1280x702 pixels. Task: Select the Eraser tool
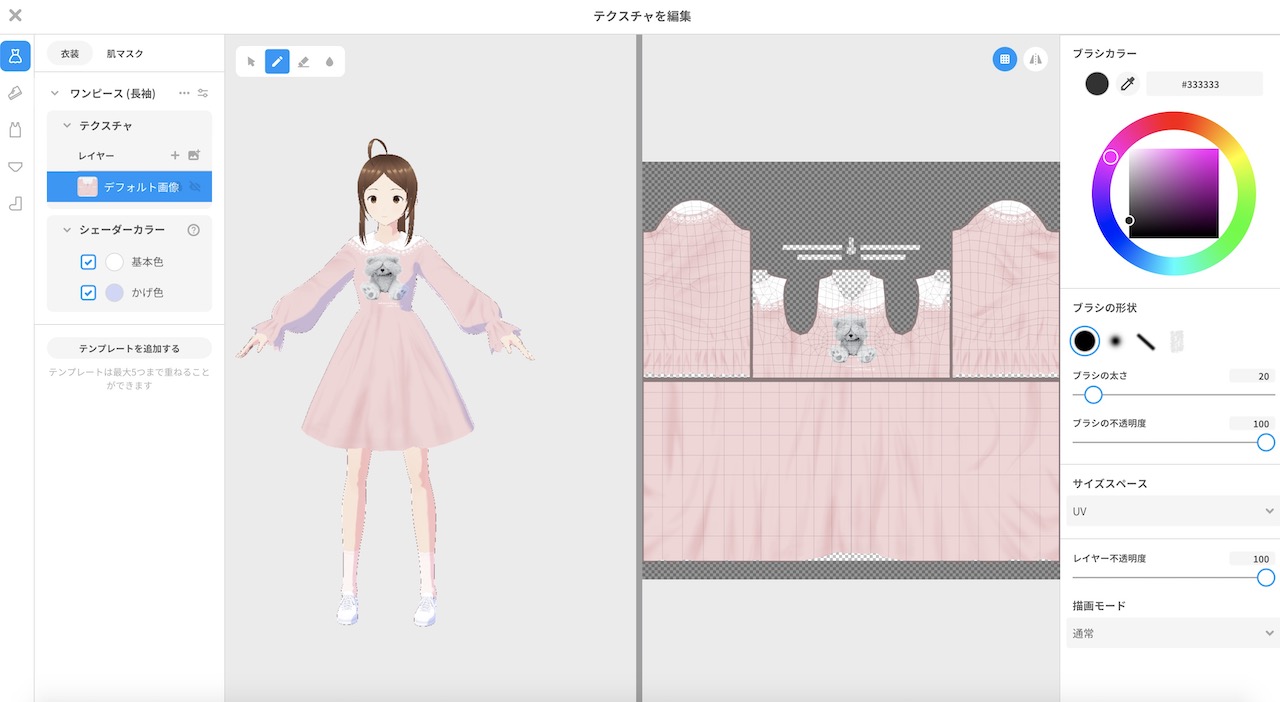[303, 60]
